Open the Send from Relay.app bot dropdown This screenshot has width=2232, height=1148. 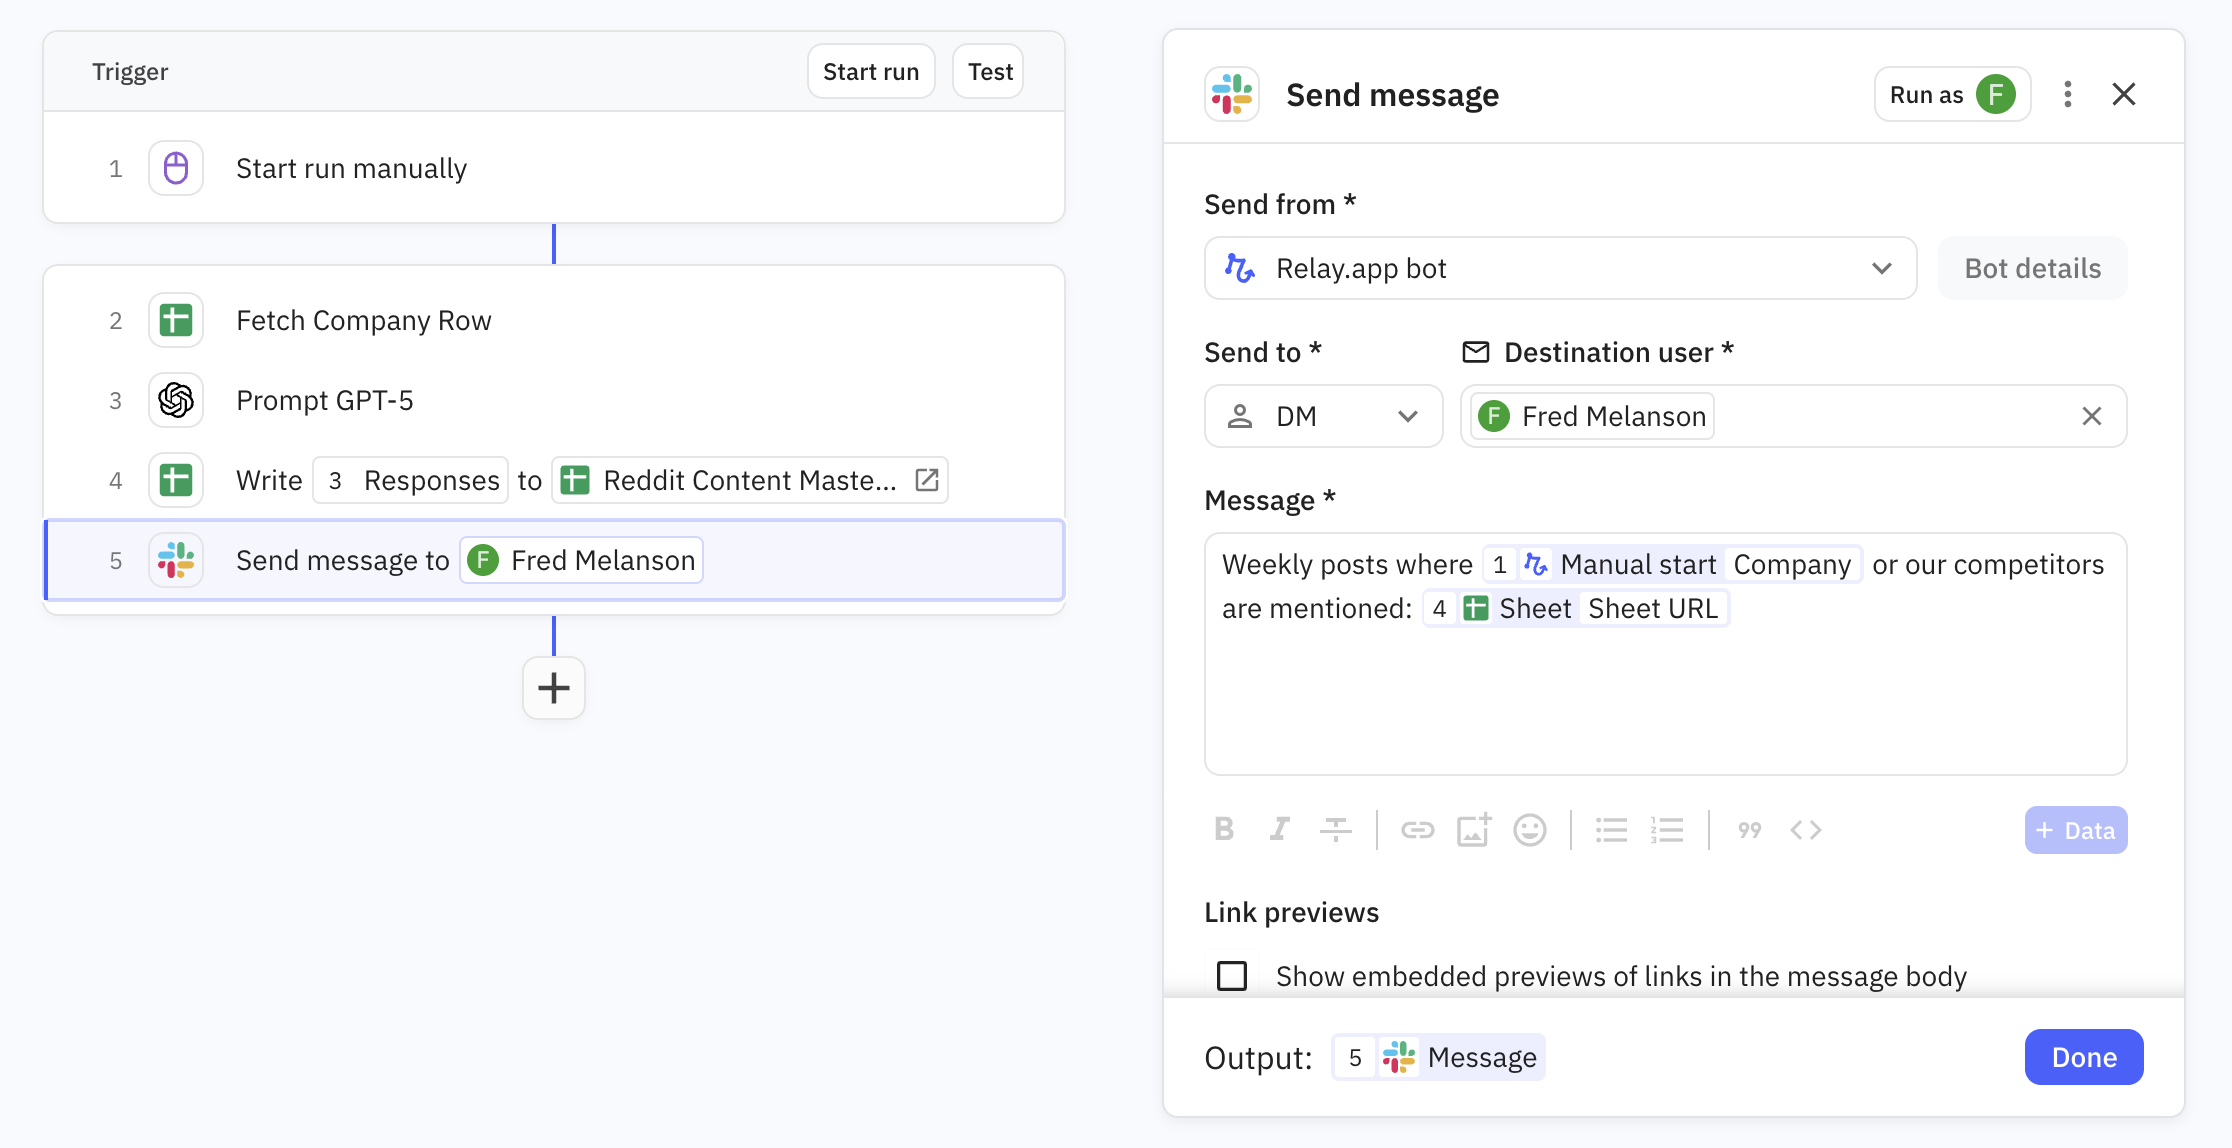tap(1560, 268)
